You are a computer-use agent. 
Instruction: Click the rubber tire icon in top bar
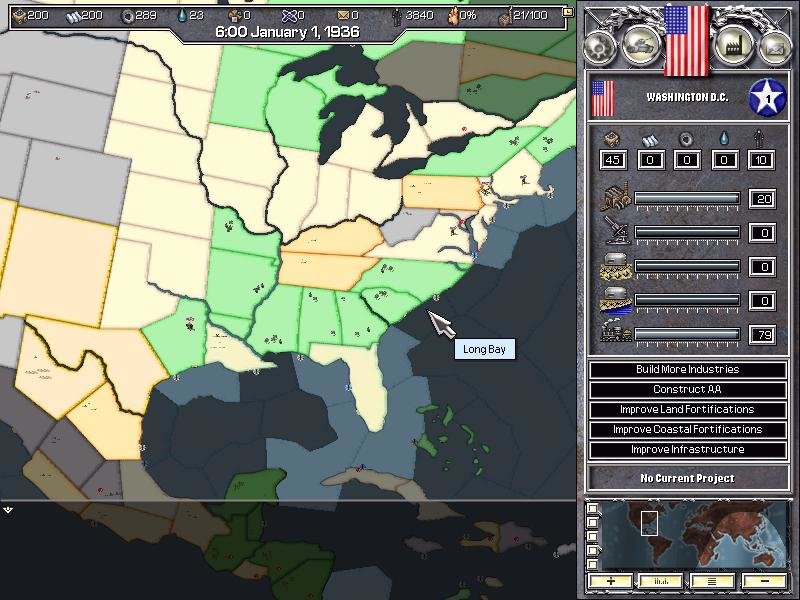coord(127,16)
